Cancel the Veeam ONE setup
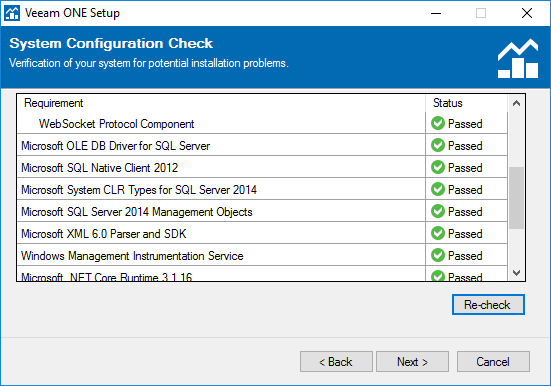The height and width of the screenshot is (386, 551). pos(493,361)
